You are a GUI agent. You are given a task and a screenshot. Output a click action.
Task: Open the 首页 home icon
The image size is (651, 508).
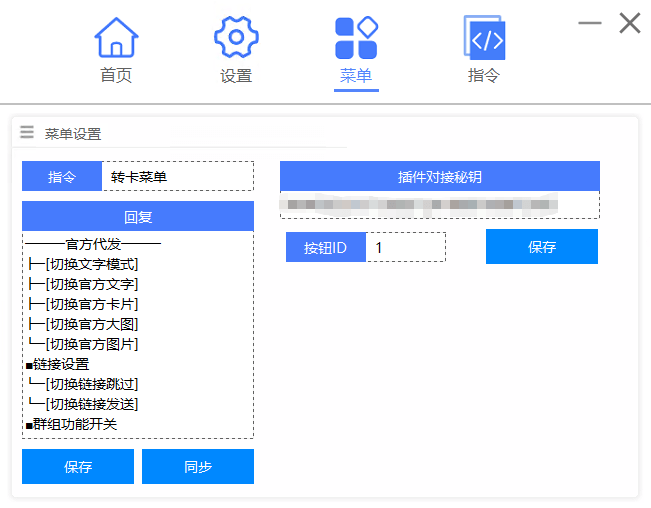pos(116,37)
